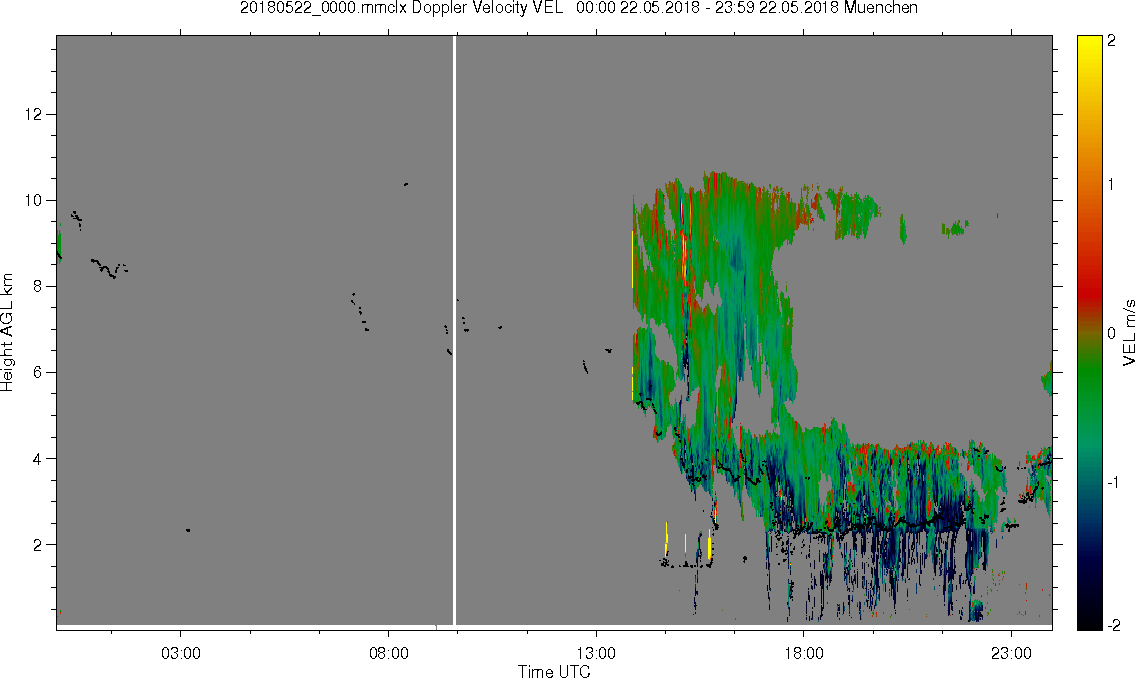
Task: Click the 03:00 time axis label
Action: tap(181, 654)
